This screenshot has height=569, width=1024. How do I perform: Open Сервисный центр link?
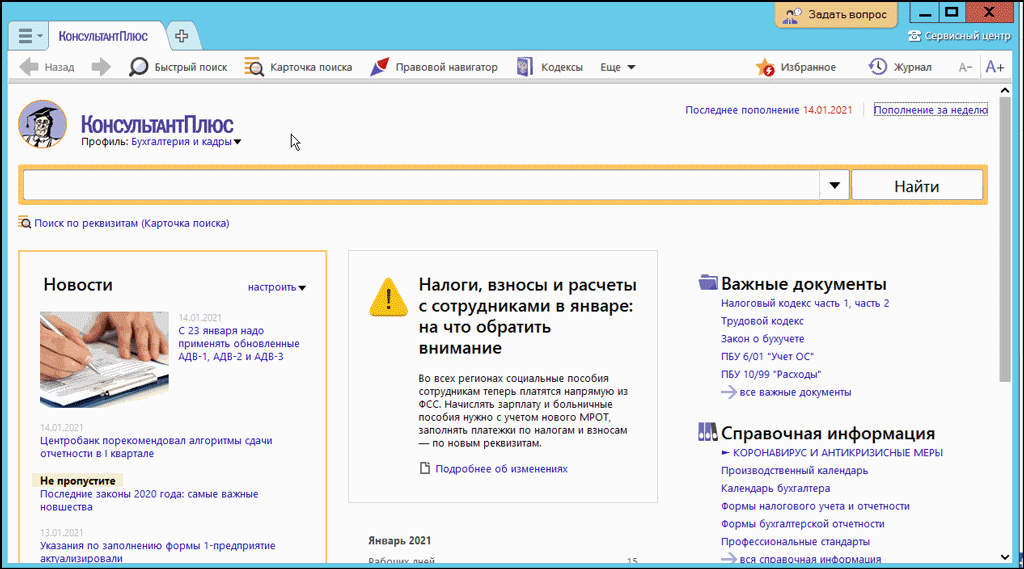[x=967, y=36]
